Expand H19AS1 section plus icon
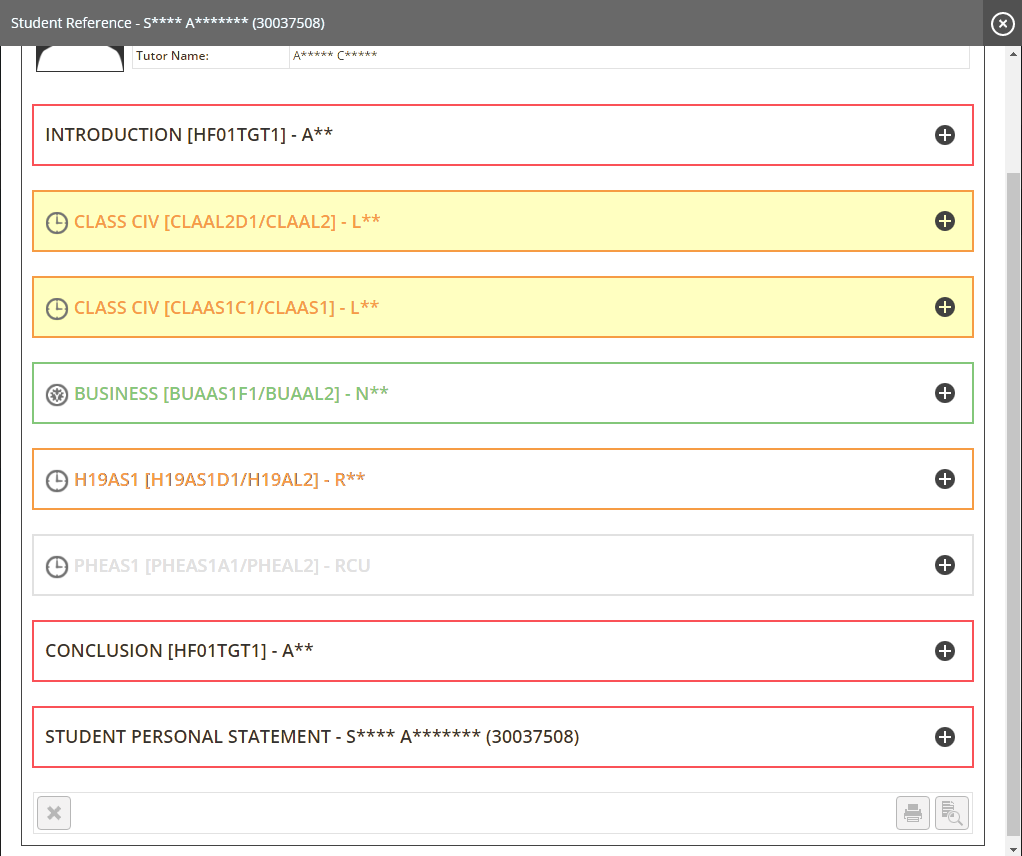 (945, 479)
